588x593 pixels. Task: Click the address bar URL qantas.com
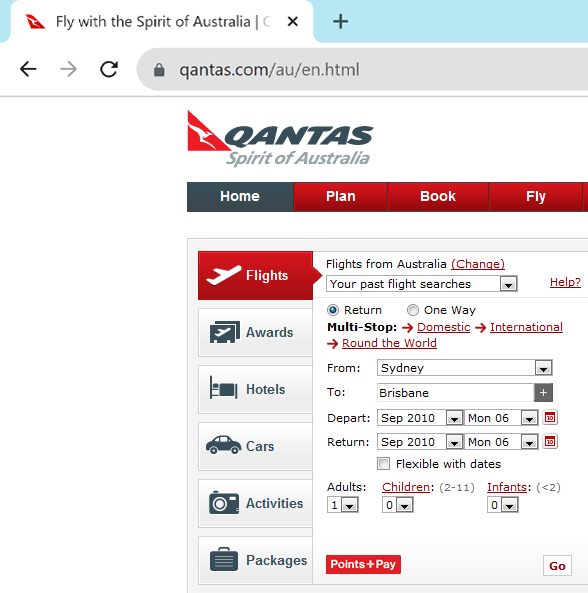click(269, 70)
